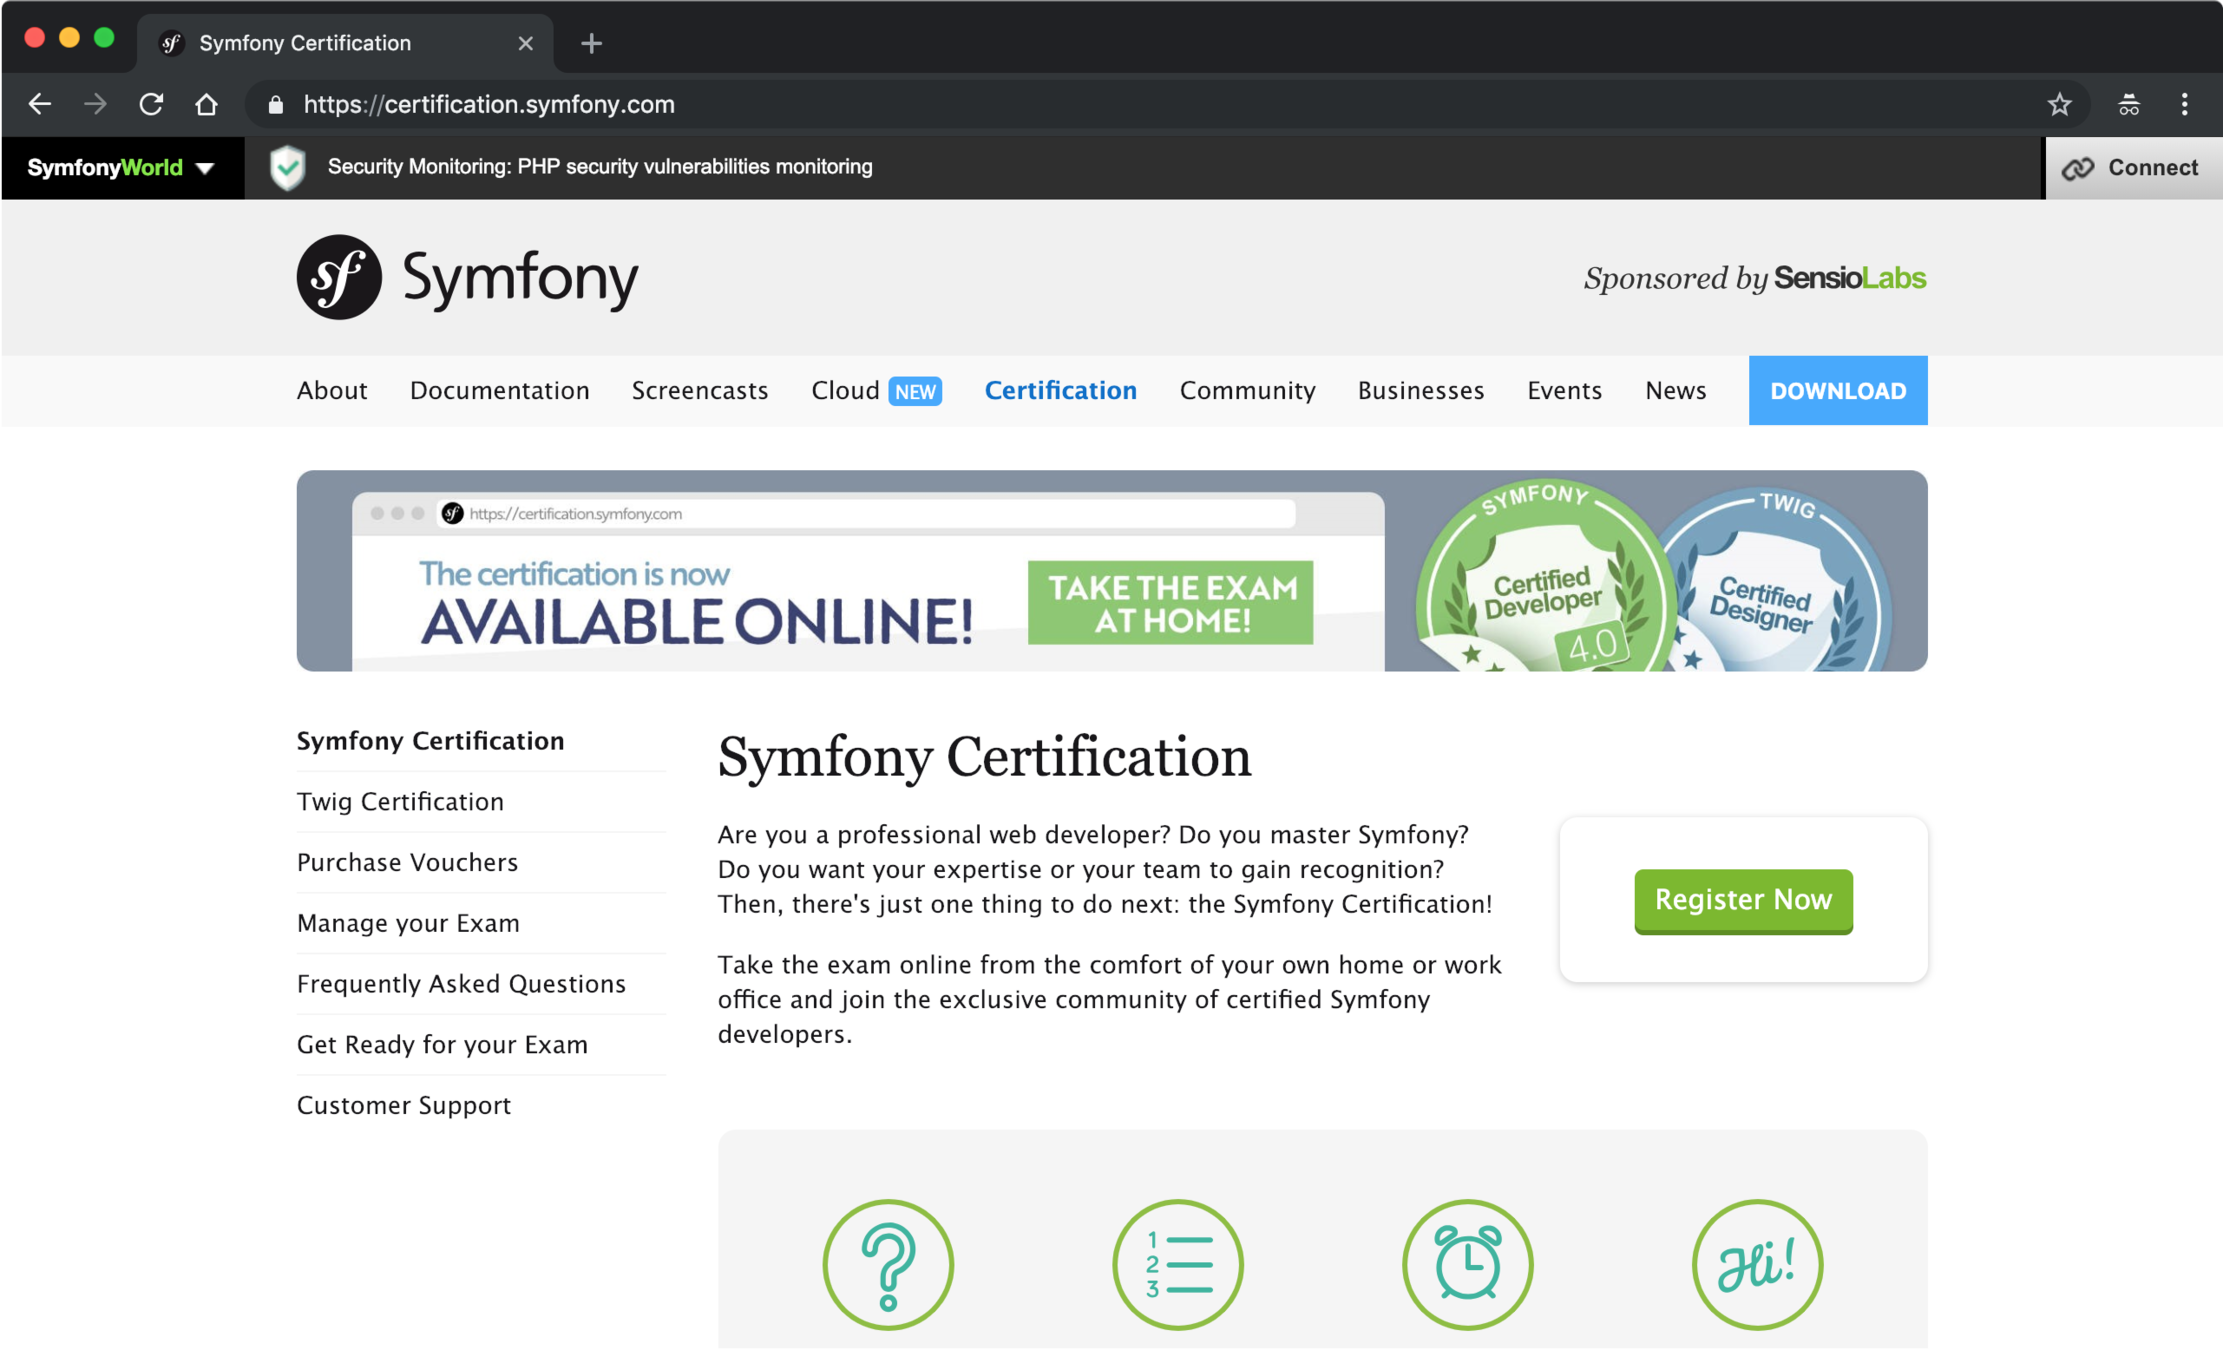
Task: Click the green Hi! greeting icon
Action: click(x=1757, y=1264)
